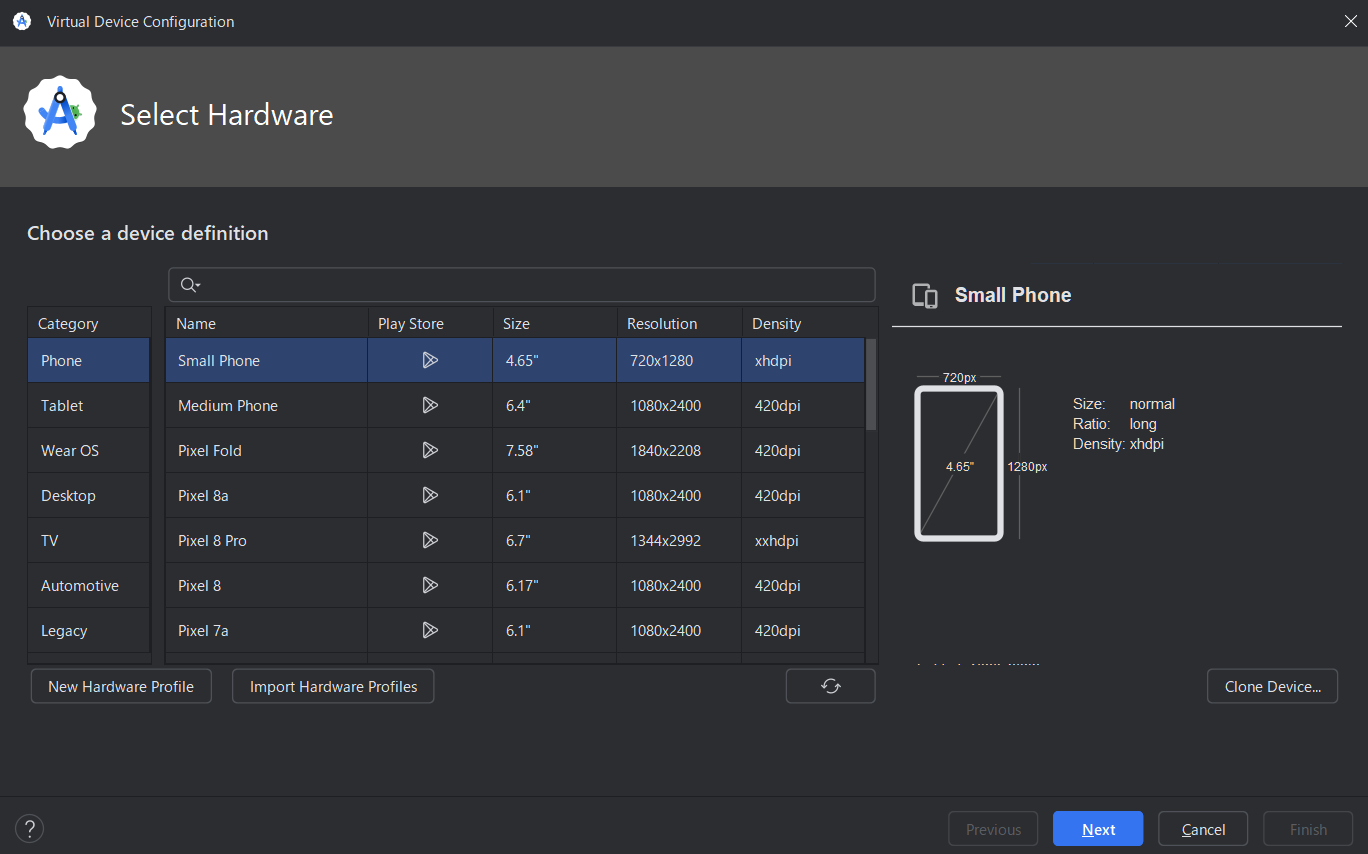Click Play Store icon in Pixel 7a row
Image resolution: width=1368 pixels, height=854 pixels.
click(430, 630)
